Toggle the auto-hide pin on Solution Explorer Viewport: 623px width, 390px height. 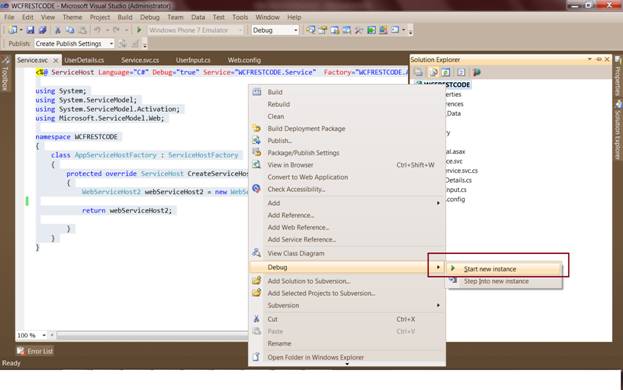tap(599, 60)
